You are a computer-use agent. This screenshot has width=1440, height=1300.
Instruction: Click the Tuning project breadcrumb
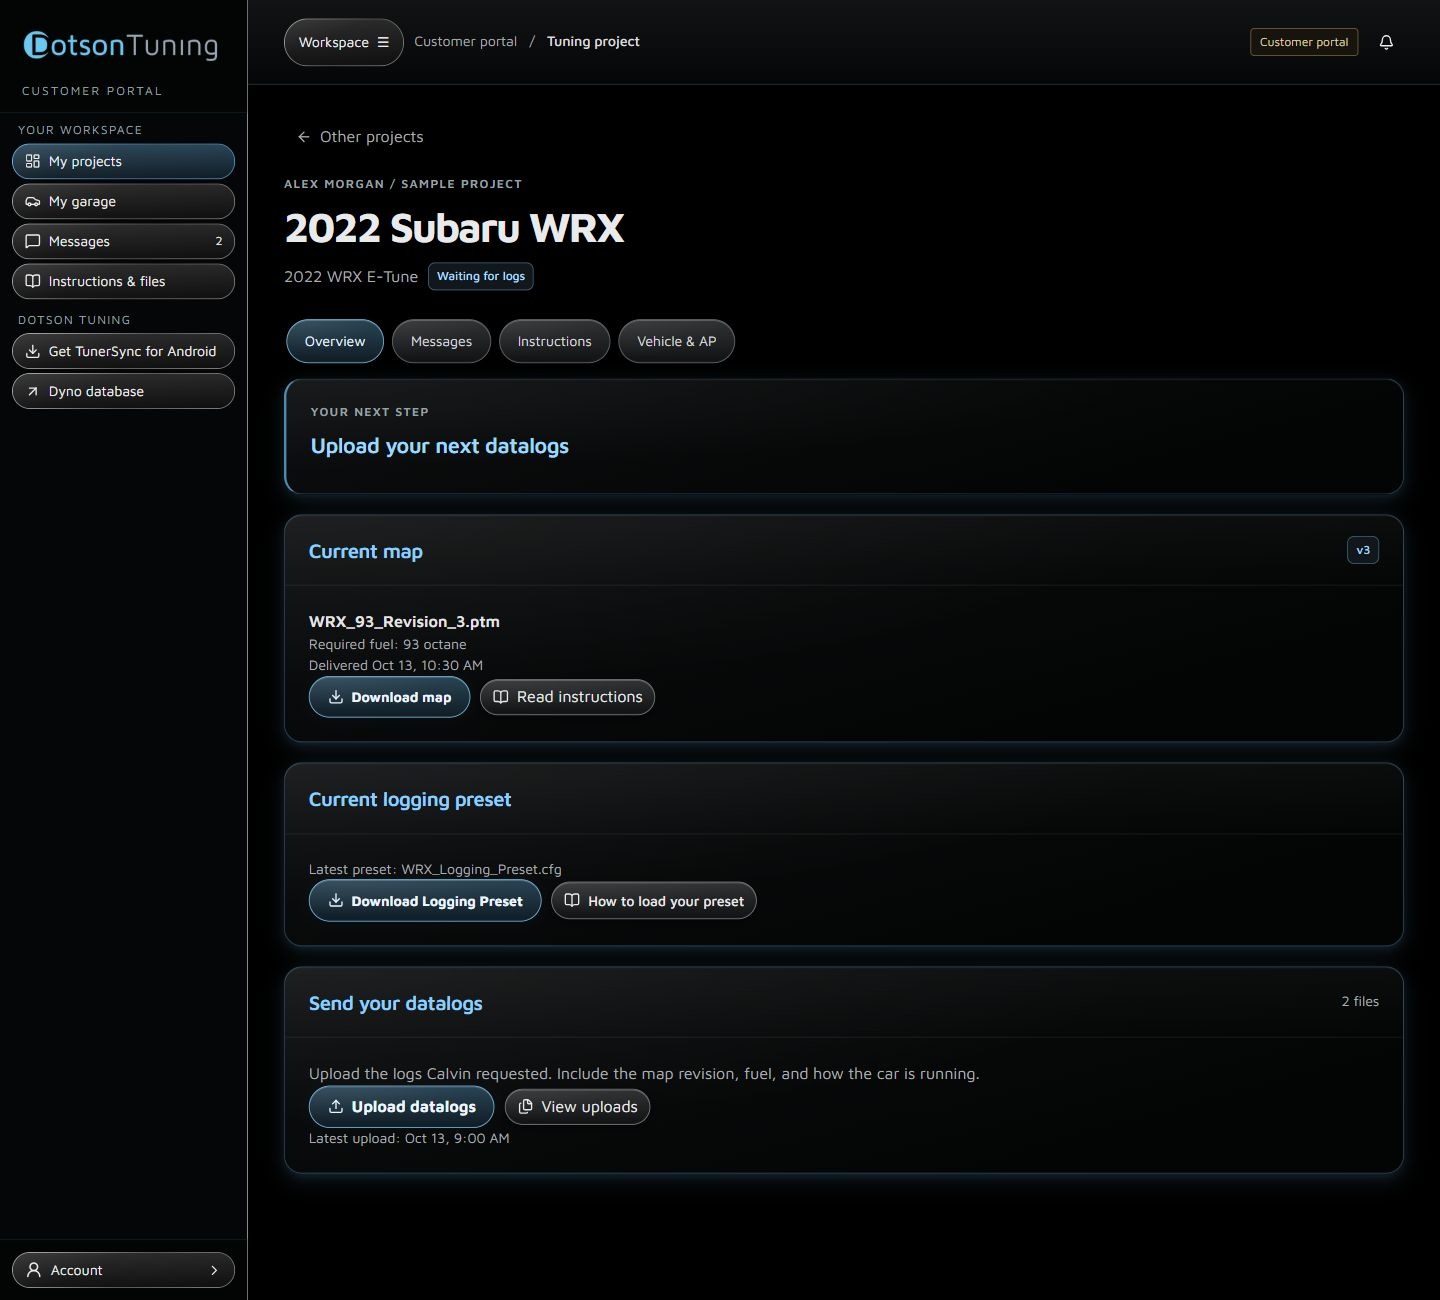point(593,42)
